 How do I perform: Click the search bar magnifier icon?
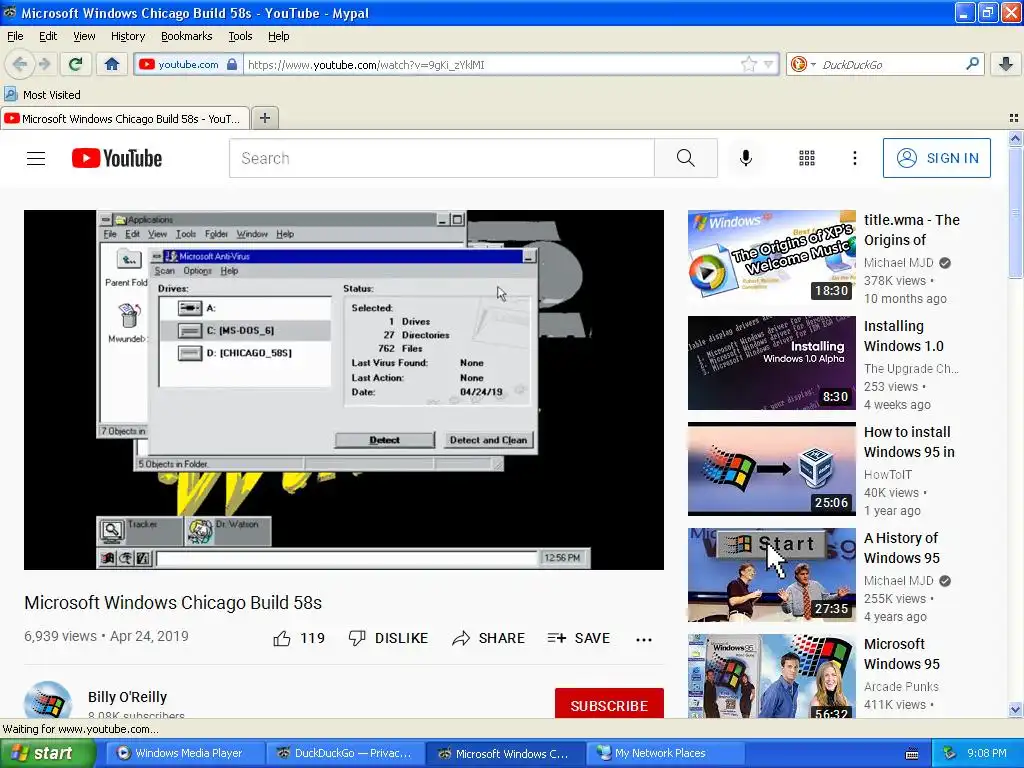(972, 64)
